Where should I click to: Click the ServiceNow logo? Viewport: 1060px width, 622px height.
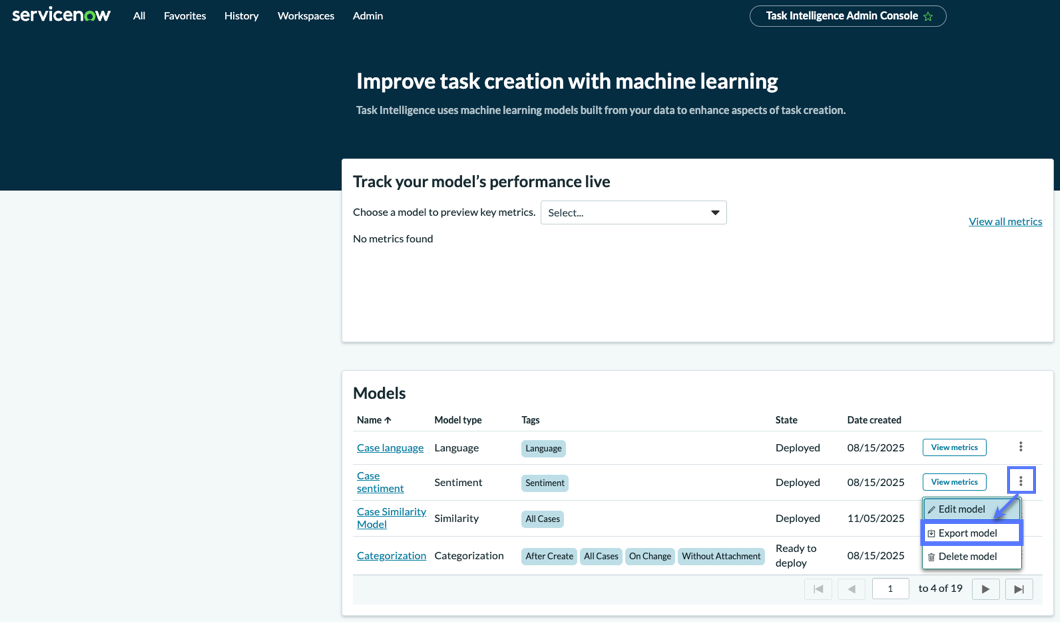coord(61,15)
